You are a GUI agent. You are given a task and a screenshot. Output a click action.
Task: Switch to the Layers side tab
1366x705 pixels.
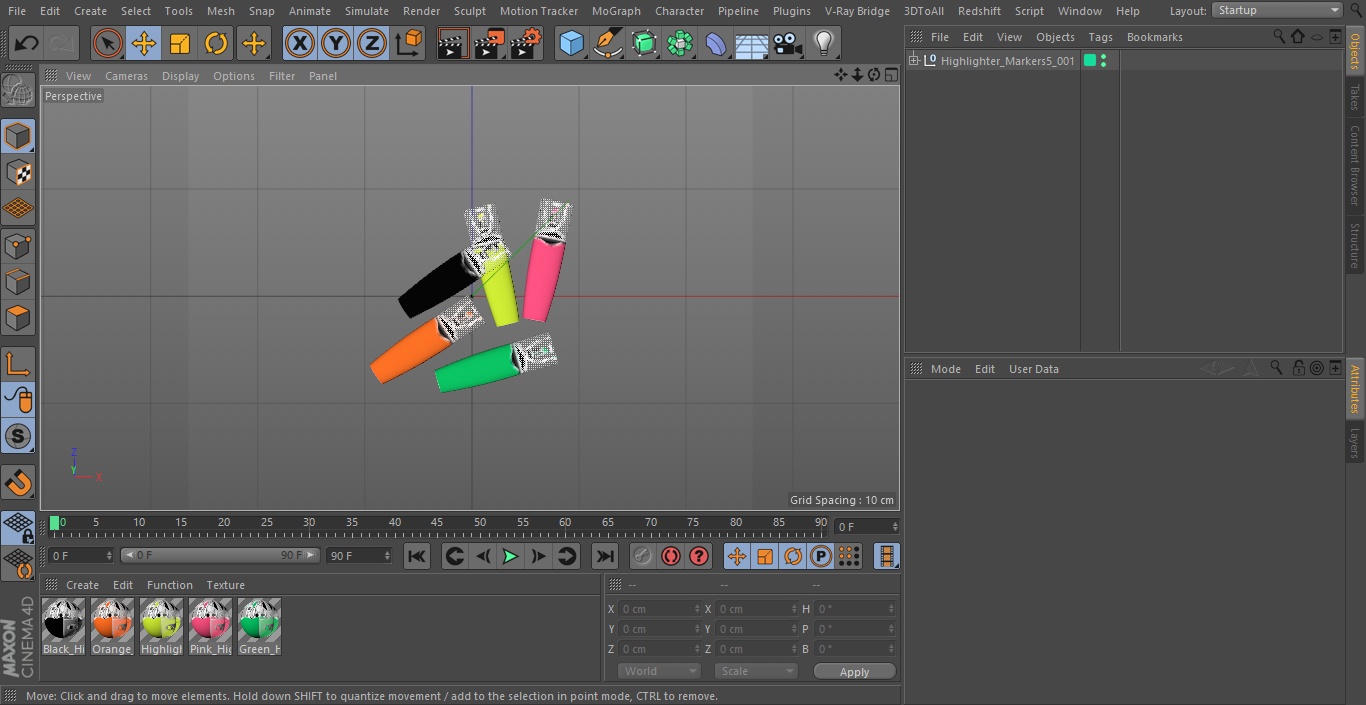pos(1355,443)
